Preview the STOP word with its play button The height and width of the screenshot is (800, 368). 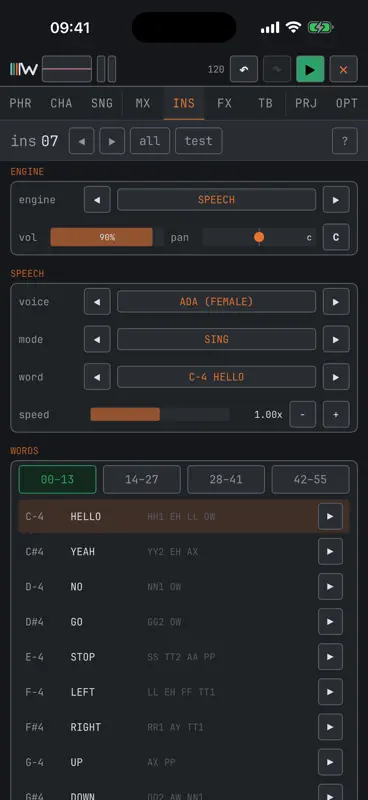(x=330, y=657)
